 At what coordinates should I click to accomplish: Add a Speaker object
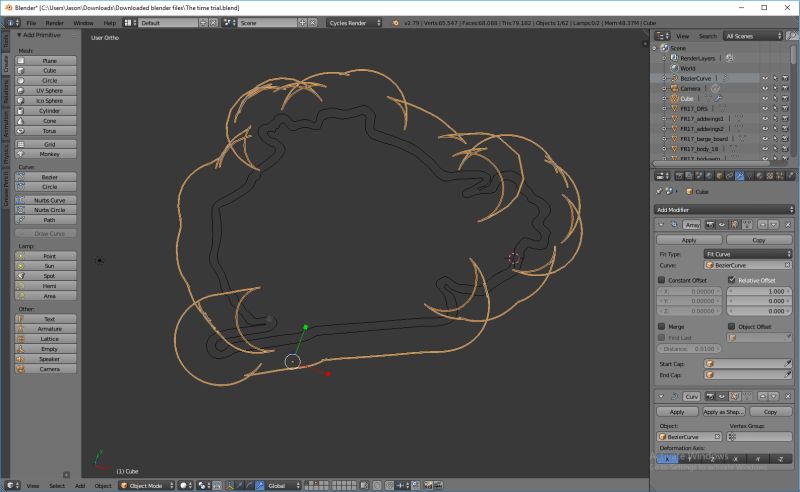tap(46, 359)
